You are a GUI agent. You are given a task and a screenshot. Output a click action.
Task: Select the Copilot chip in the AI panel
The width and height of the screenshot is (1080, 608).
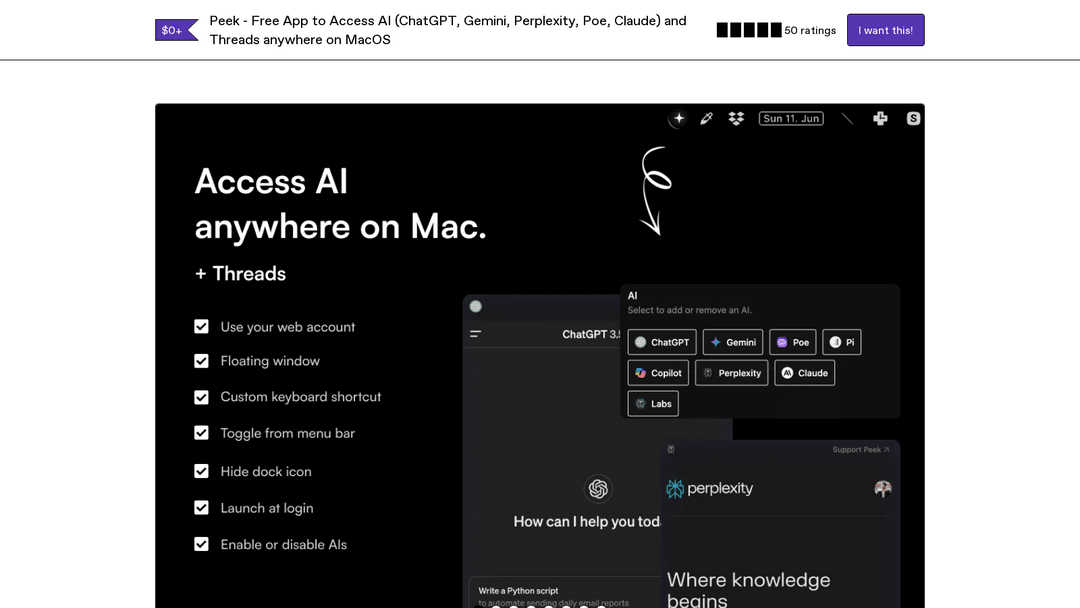click(658, 373)
